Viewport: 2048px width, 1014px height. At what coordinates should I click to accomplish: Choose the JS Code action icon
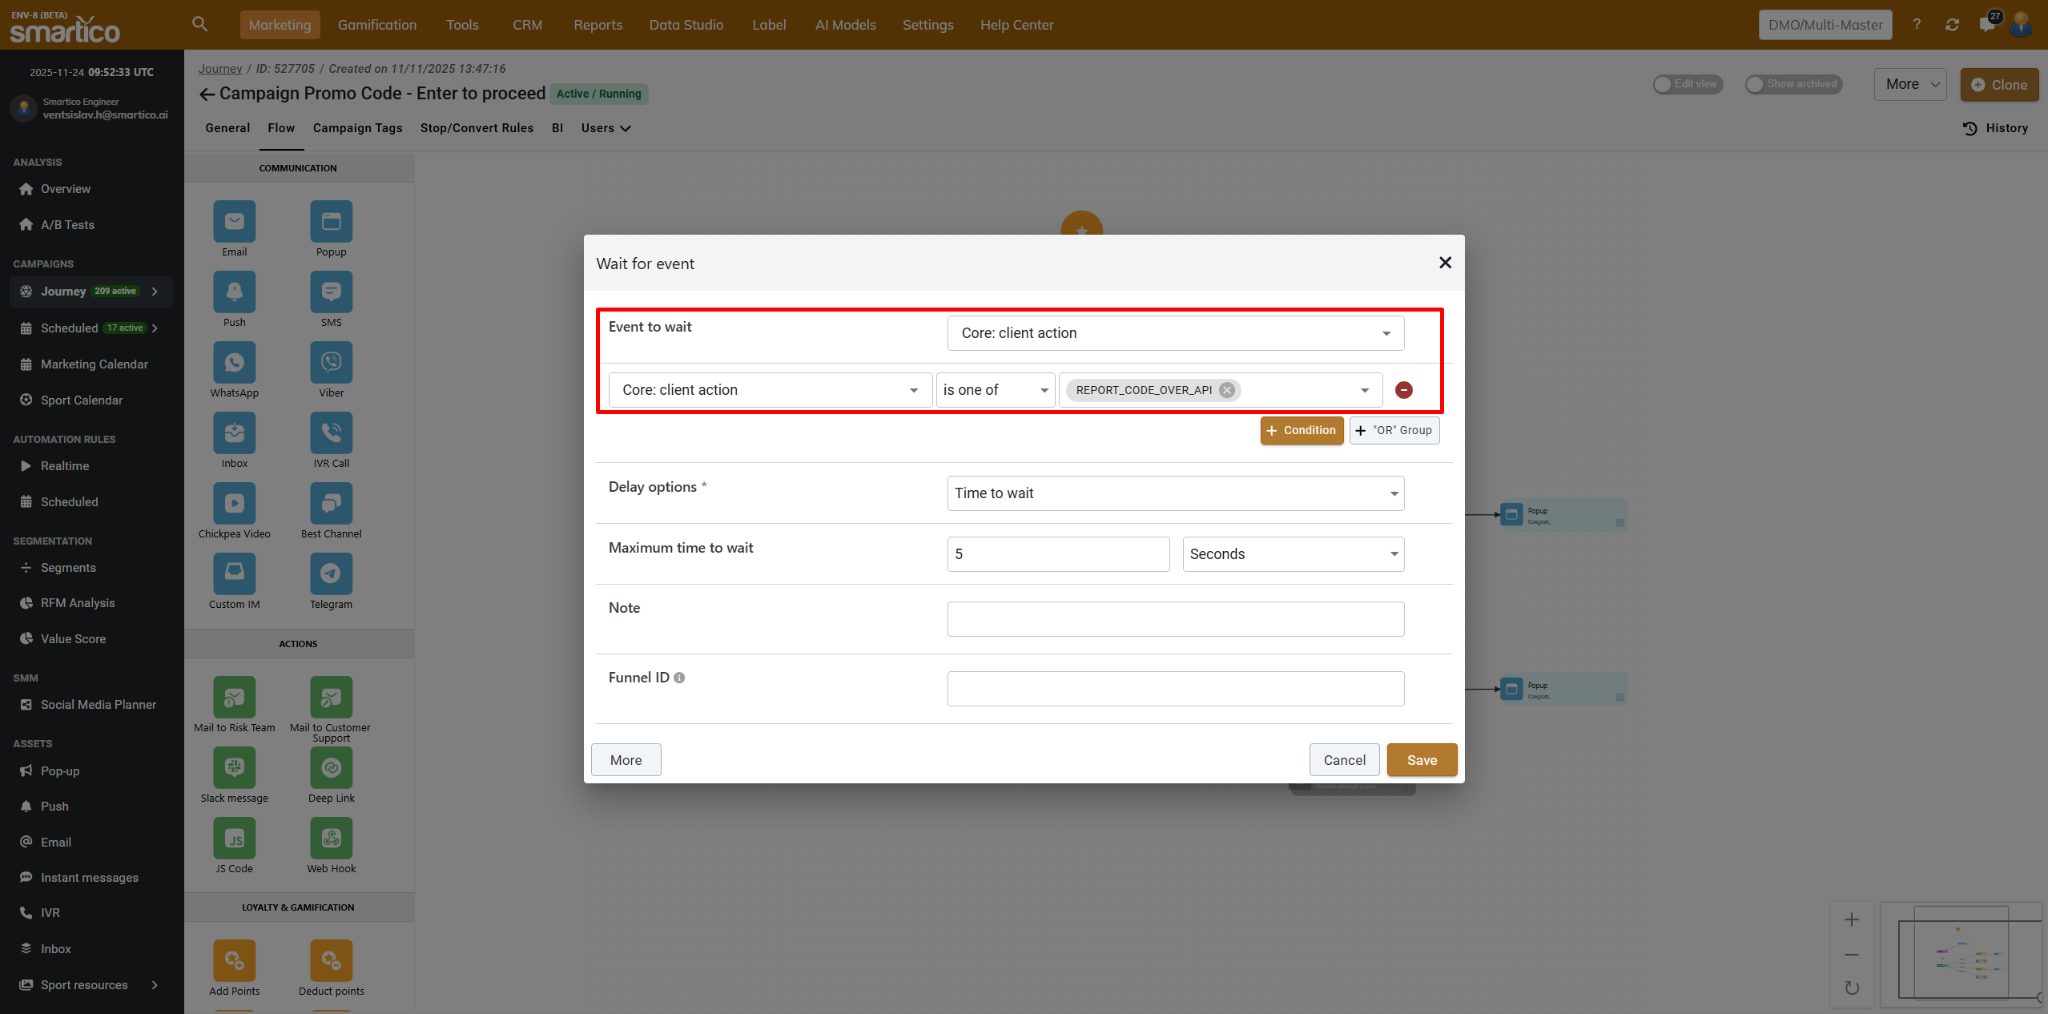pos(234,838)
